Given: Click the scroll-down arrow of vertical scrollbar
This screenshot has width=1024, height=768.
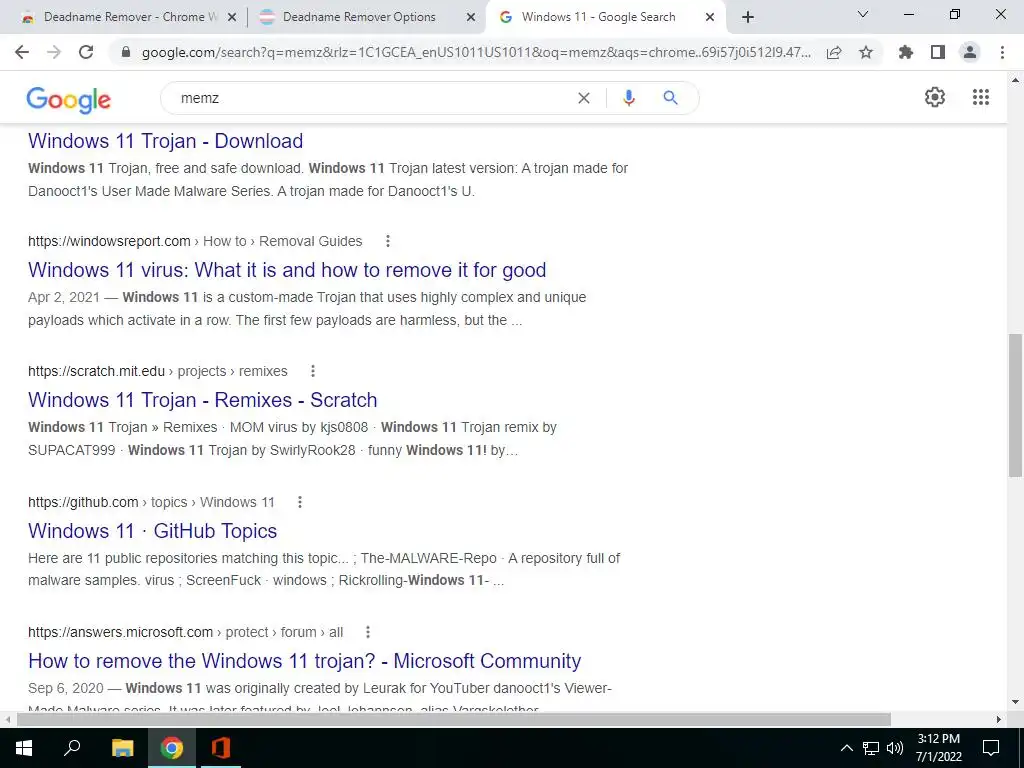Looking at the screenshot, I should [1015, 703].
